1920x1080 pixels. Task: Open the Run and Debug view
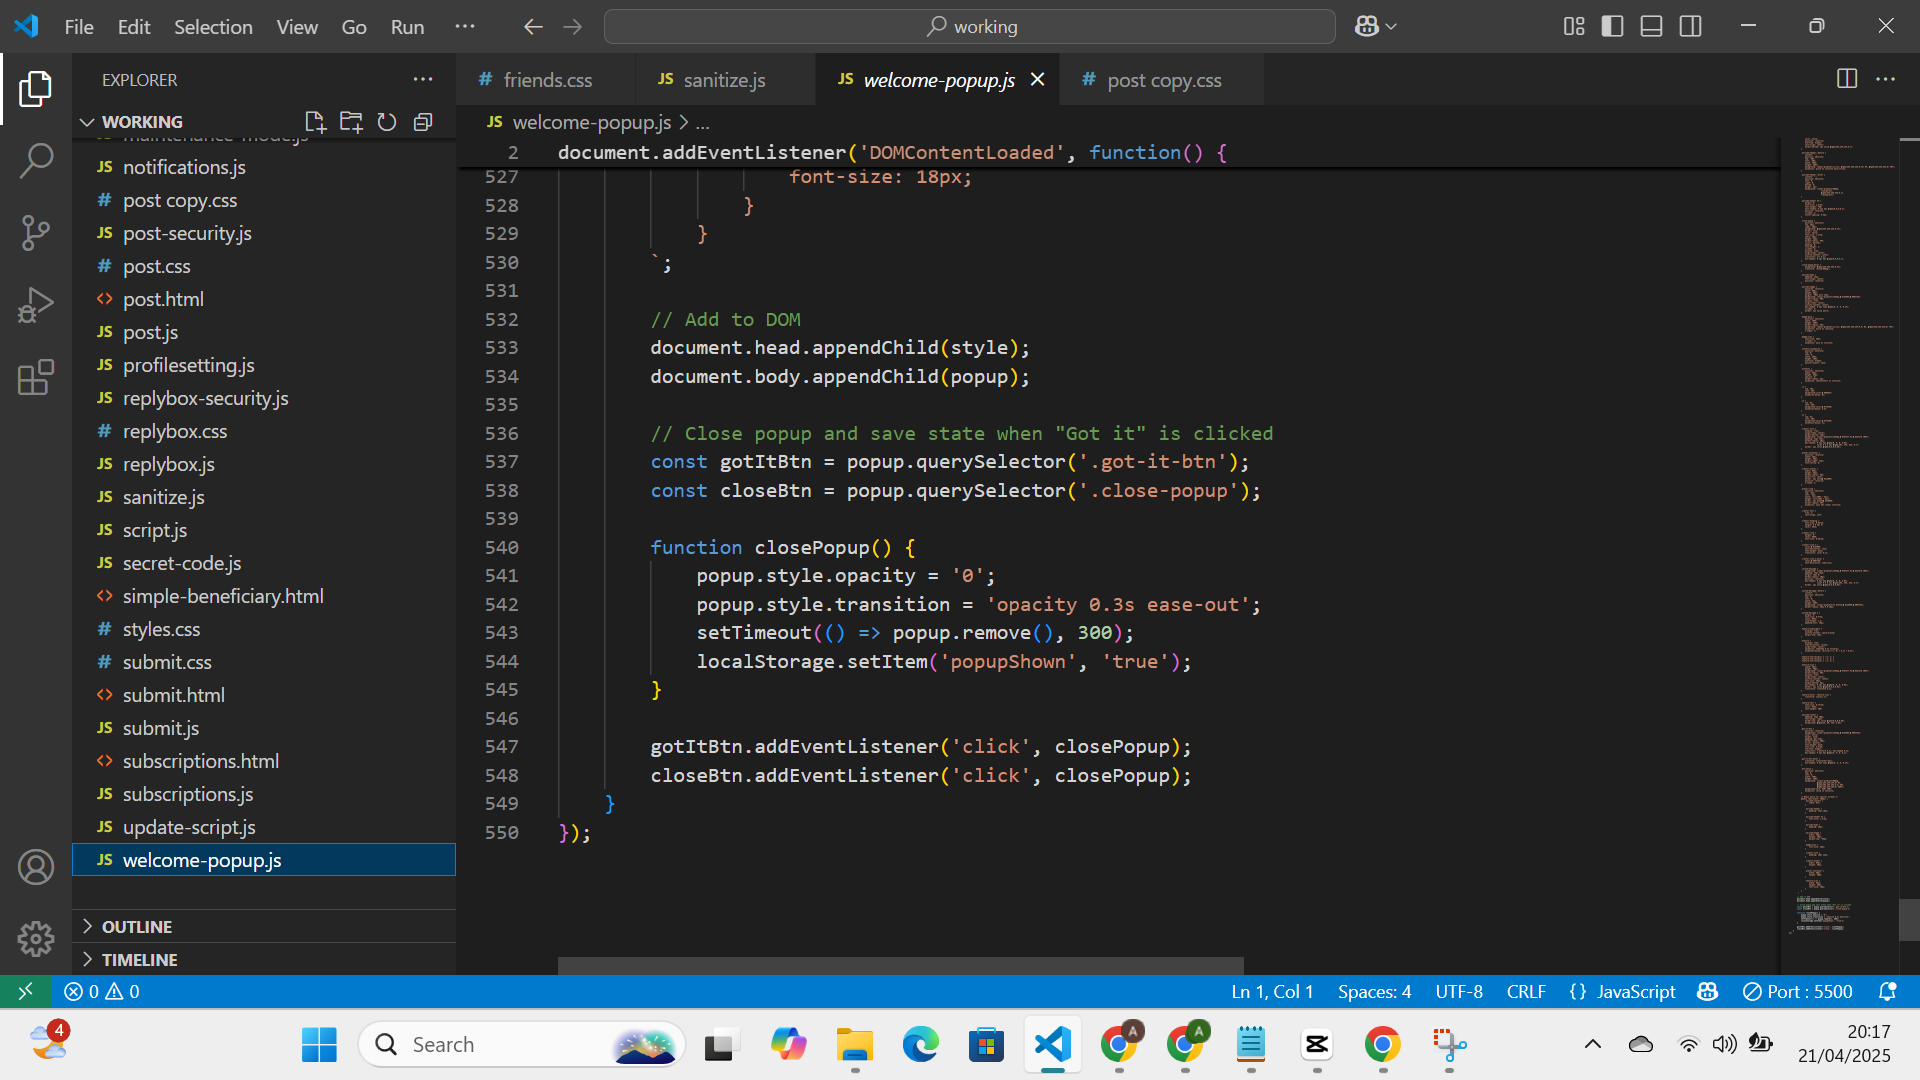click(36, 305)
